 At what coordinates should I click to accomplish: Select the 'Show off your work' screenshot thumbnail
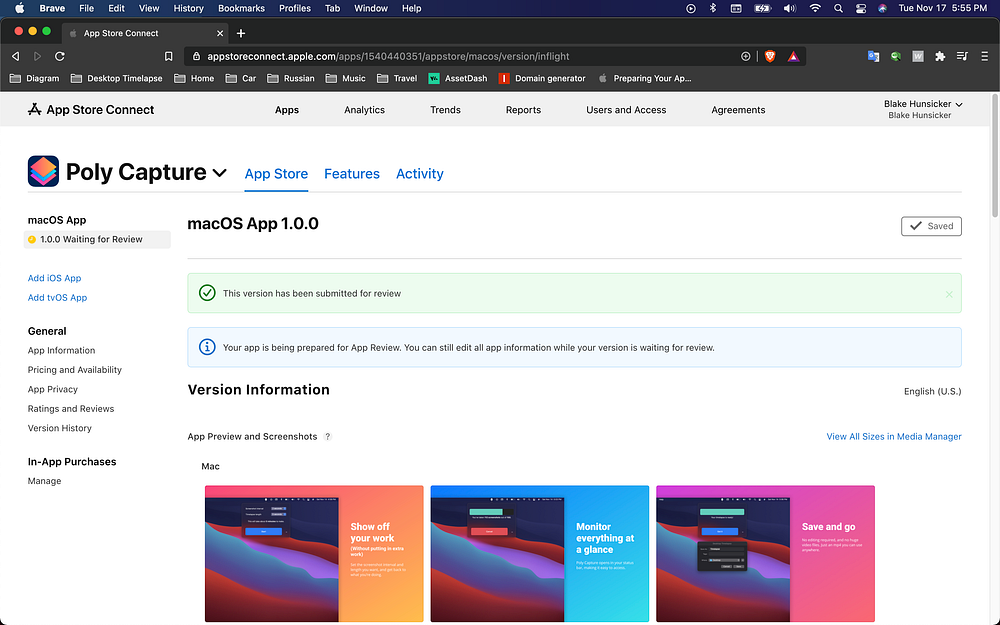click(314, 553)
